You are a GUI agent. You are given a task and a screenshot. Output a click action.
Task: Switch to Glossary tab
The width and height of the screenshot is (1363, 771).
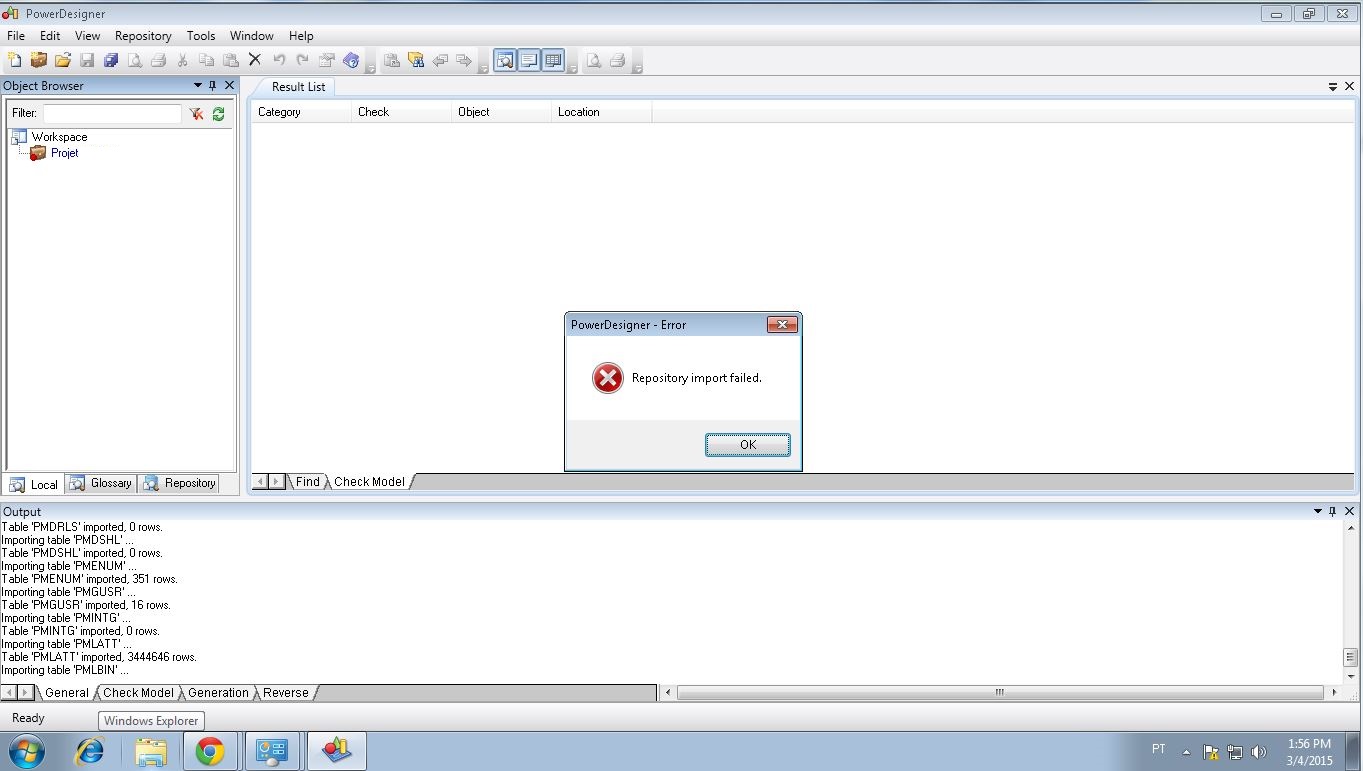pos(101,483)
